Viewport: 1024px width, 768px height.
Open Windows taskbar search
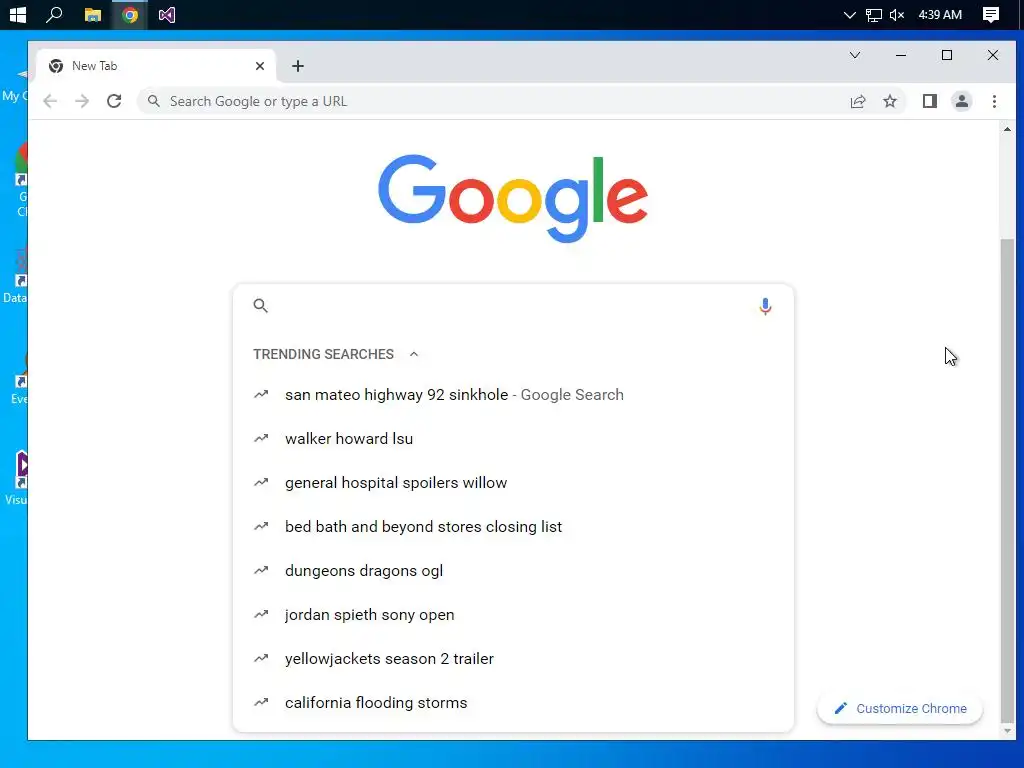coord(54,14)
